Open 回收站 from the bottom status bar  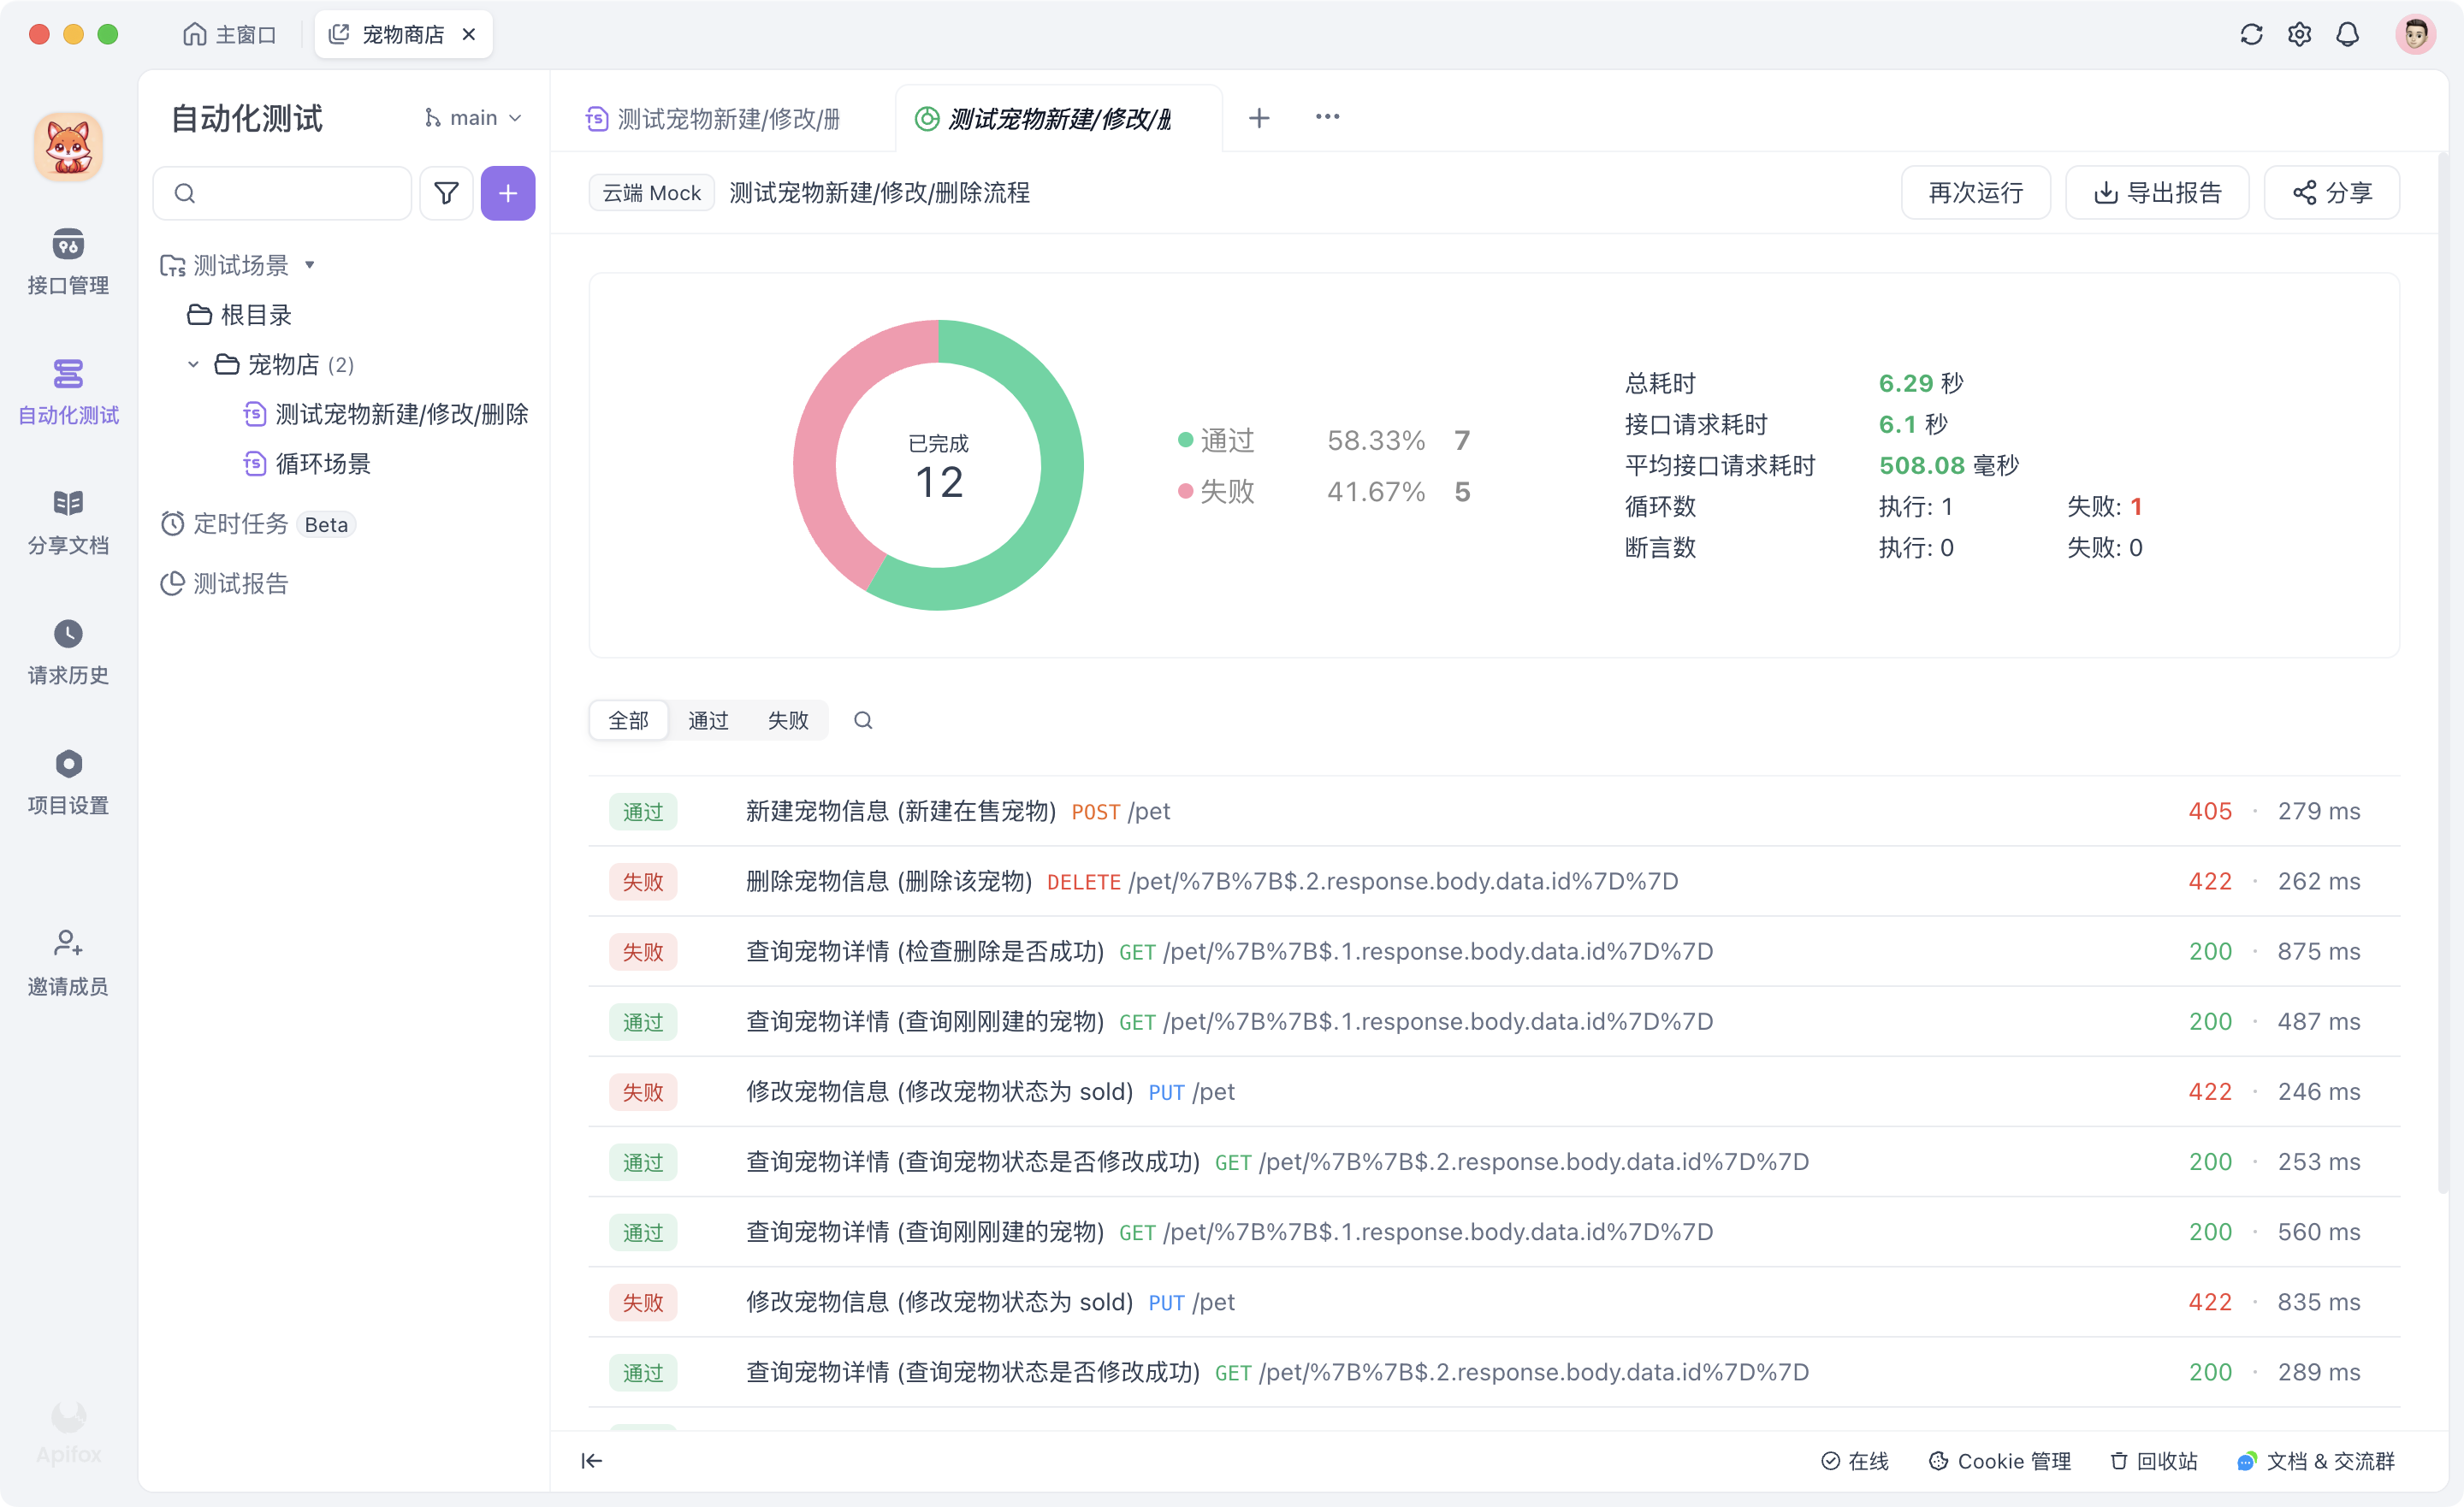[2152, 1460]
